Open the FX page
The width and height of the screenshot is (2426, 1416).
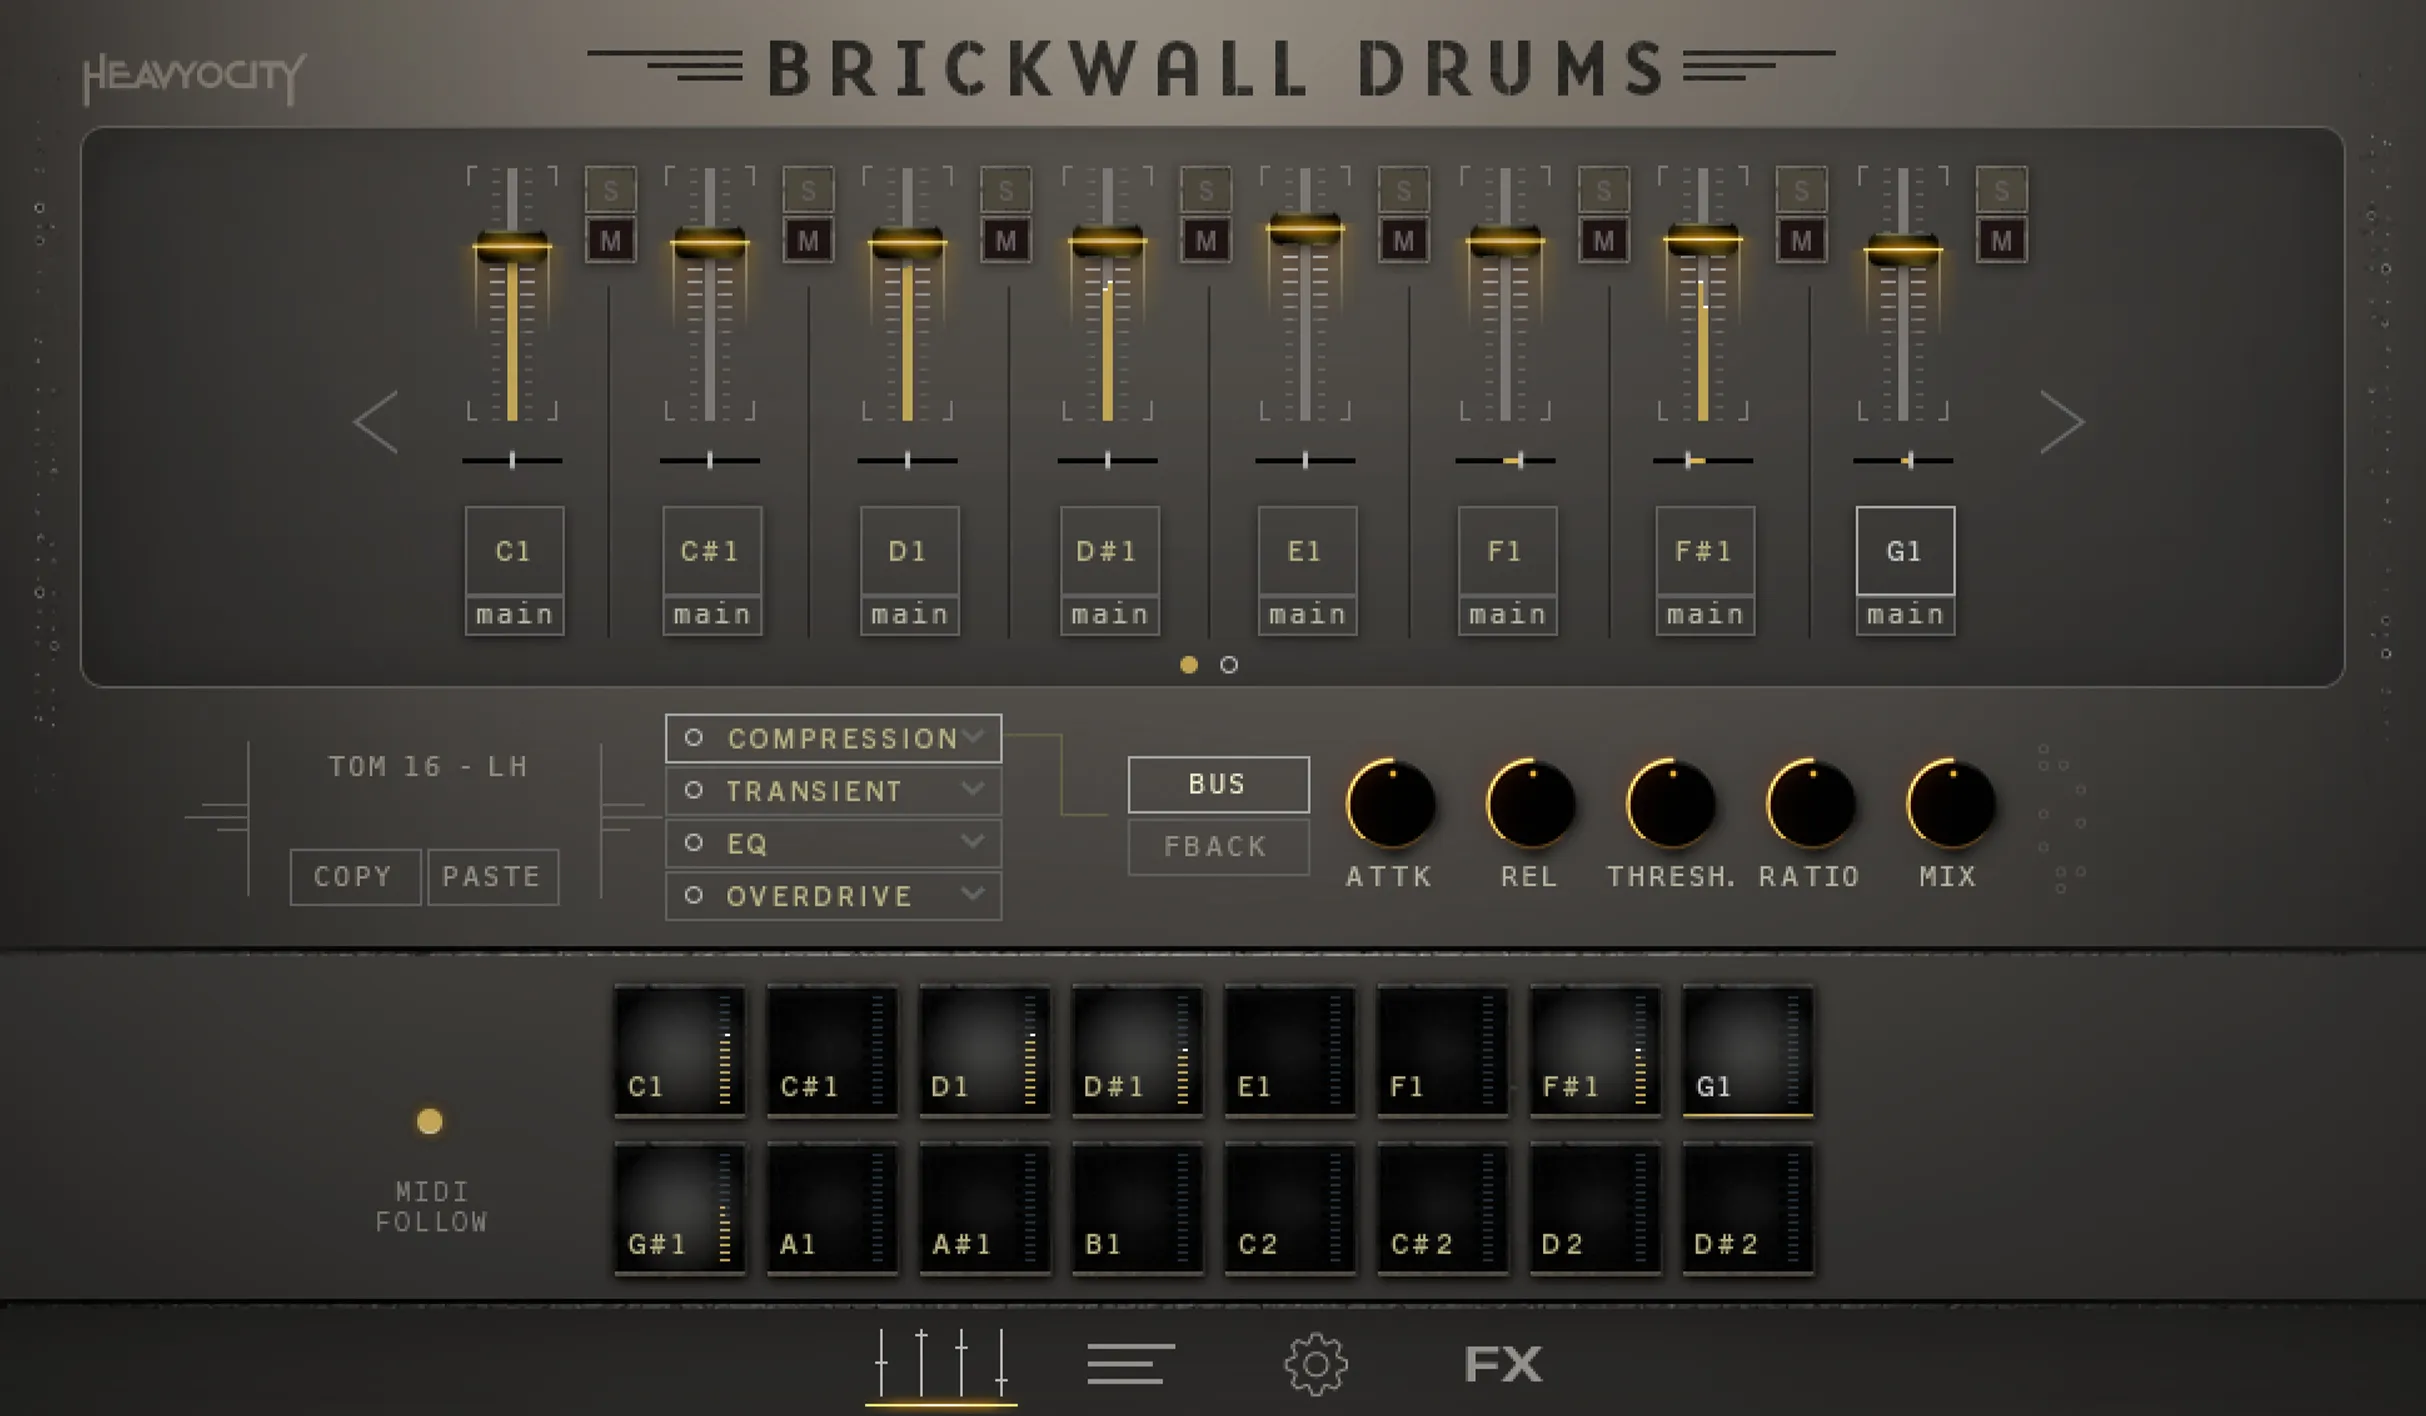click(1503, 1364)
